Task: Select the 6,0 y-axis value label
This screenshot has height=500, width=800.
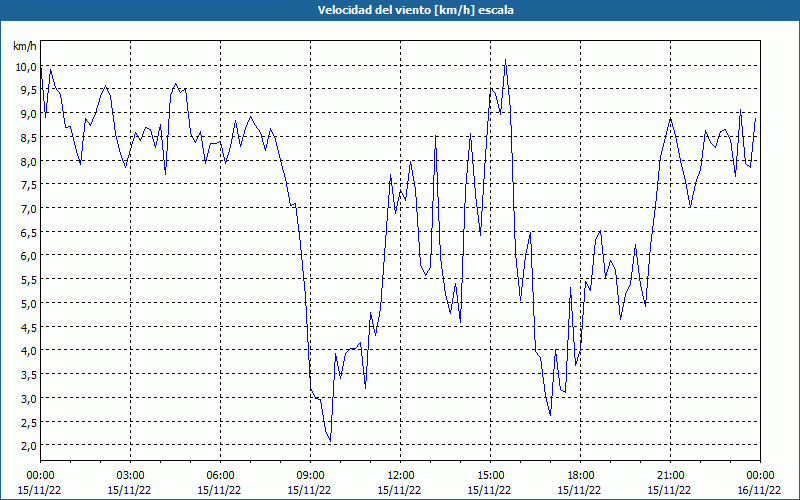Action: [x=29, y=256]
